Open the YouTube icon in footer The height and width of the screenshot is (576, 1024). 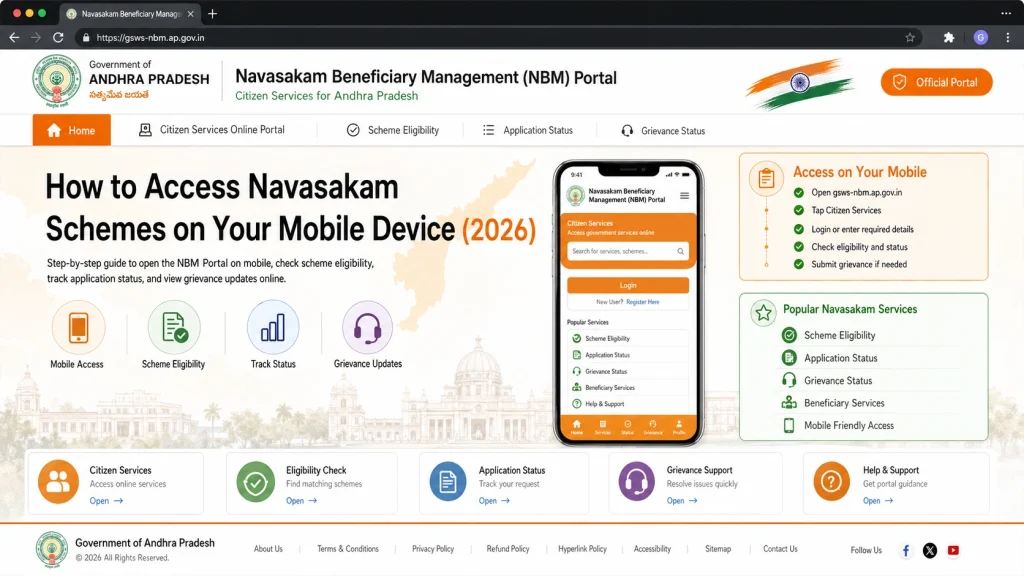(x=953, y=551)
